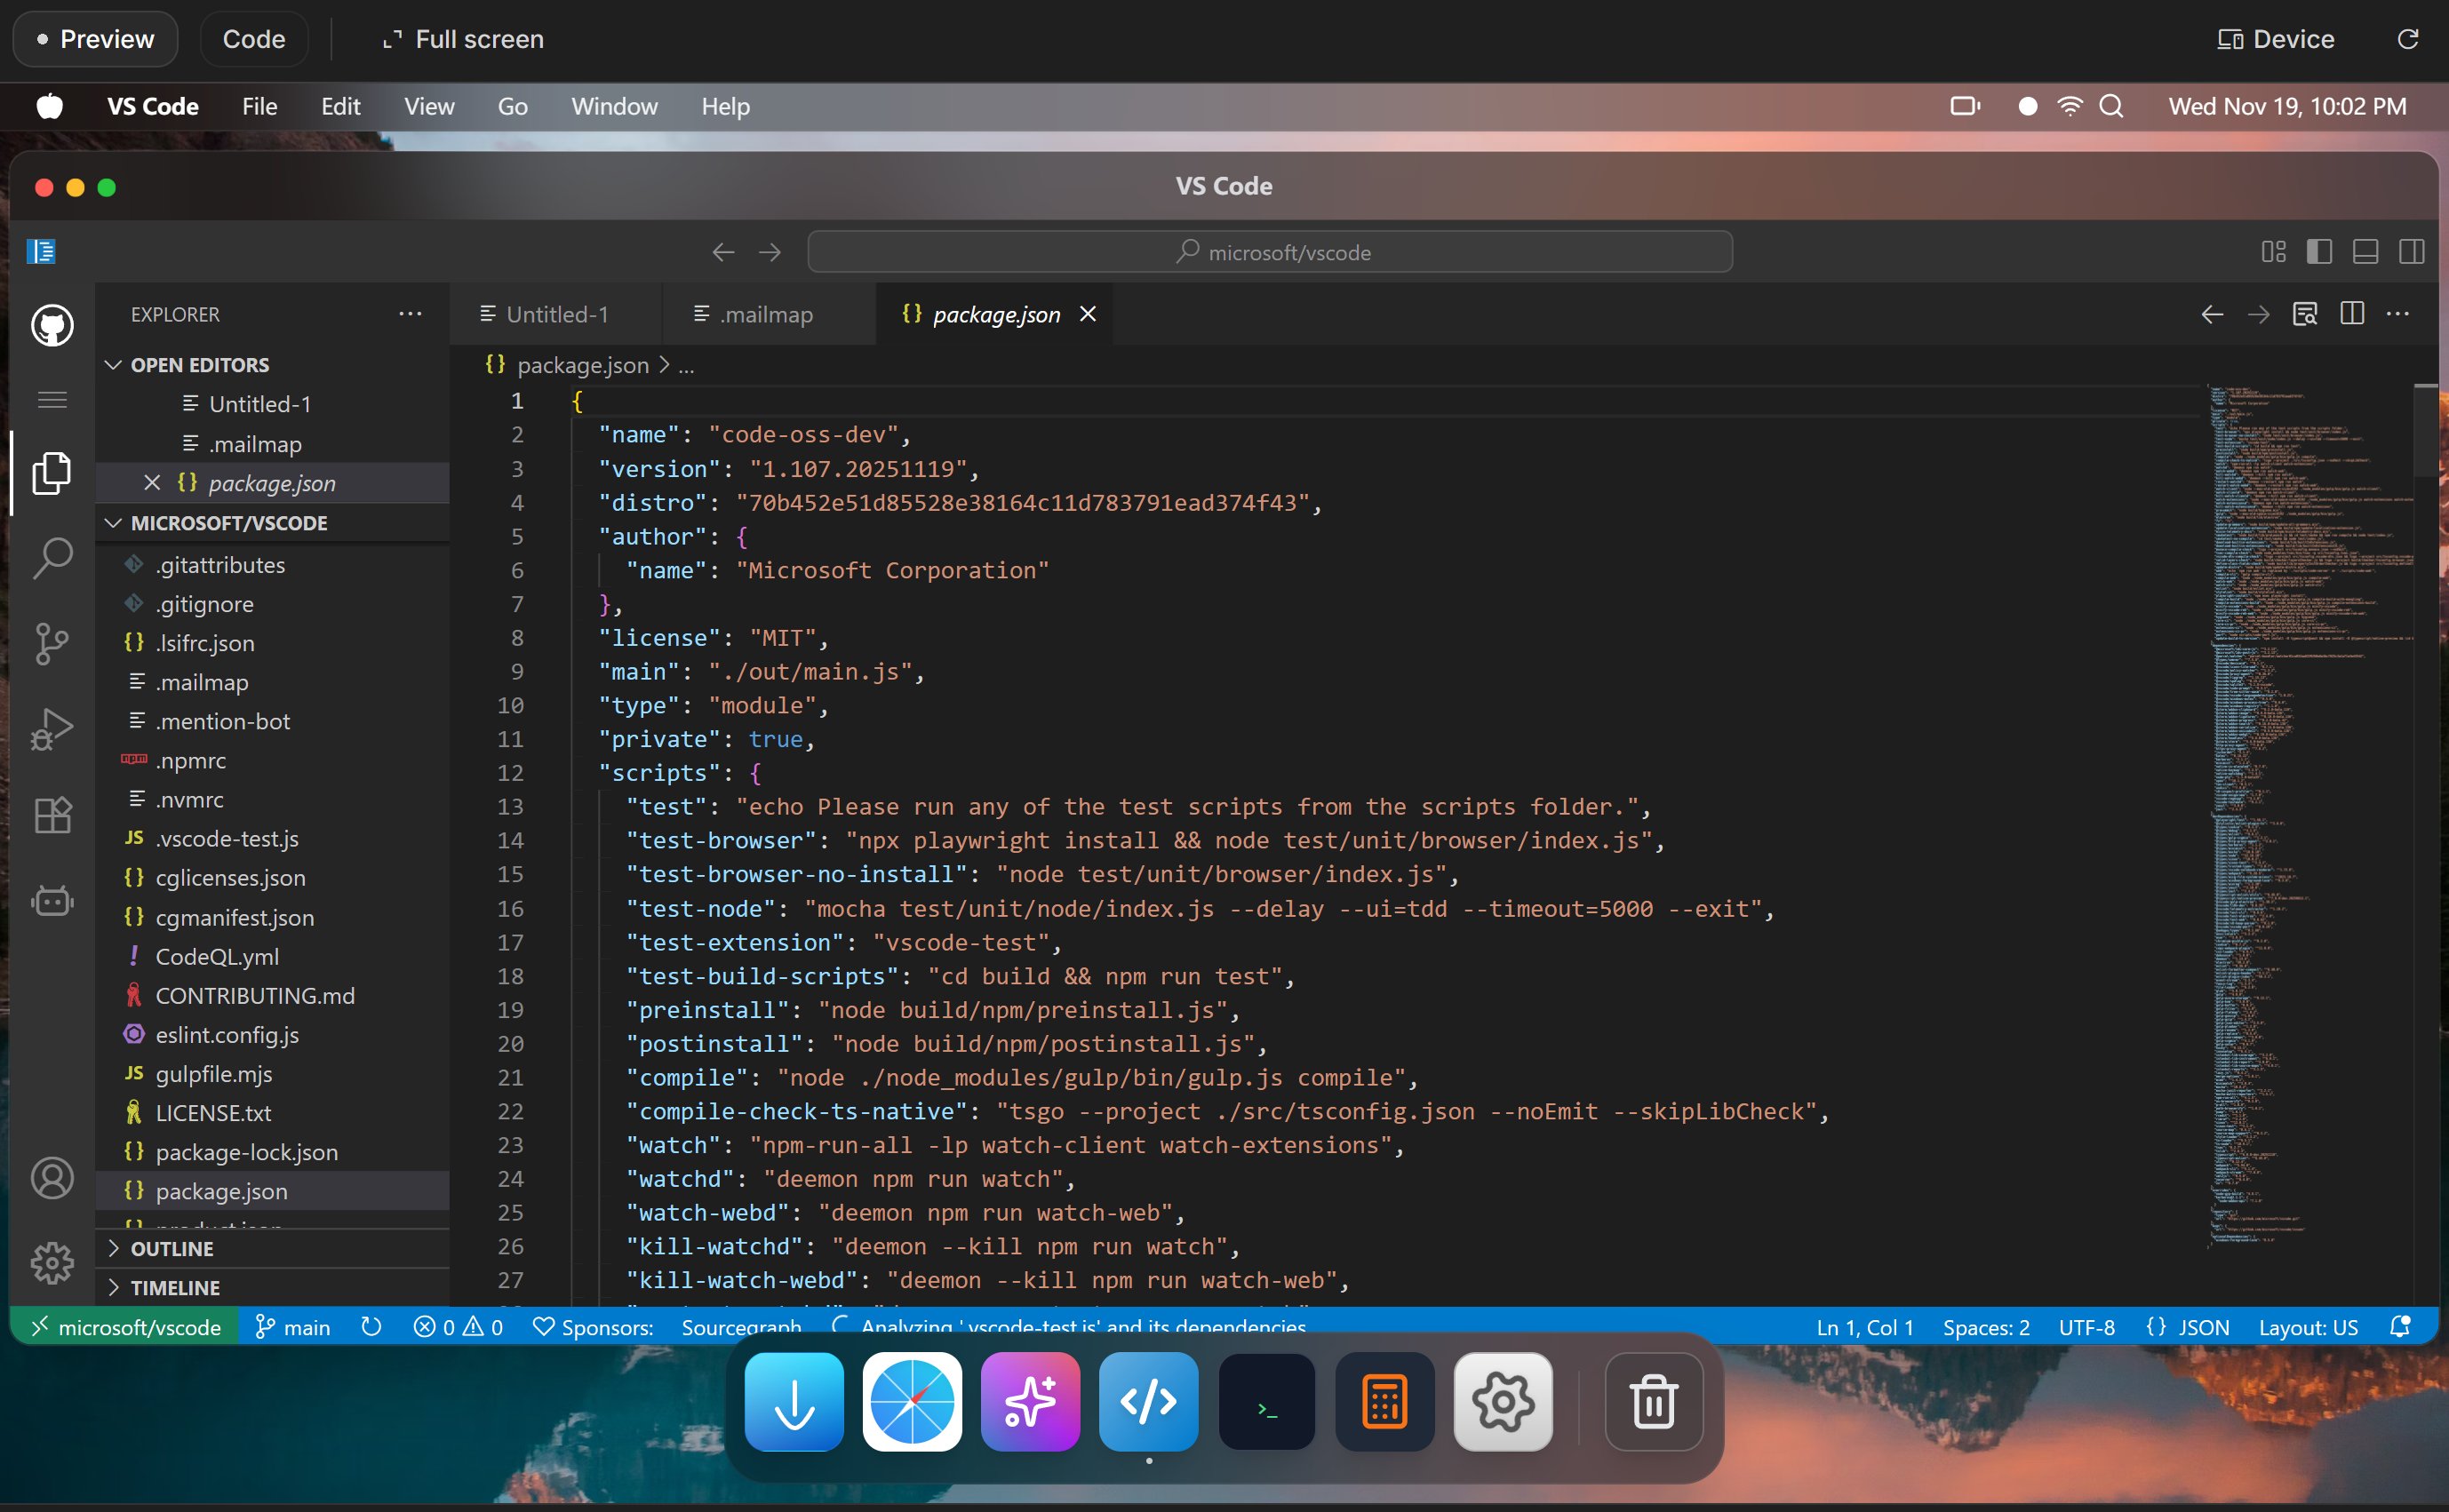Click the notifications bell in status bar

(2399, 1327)
